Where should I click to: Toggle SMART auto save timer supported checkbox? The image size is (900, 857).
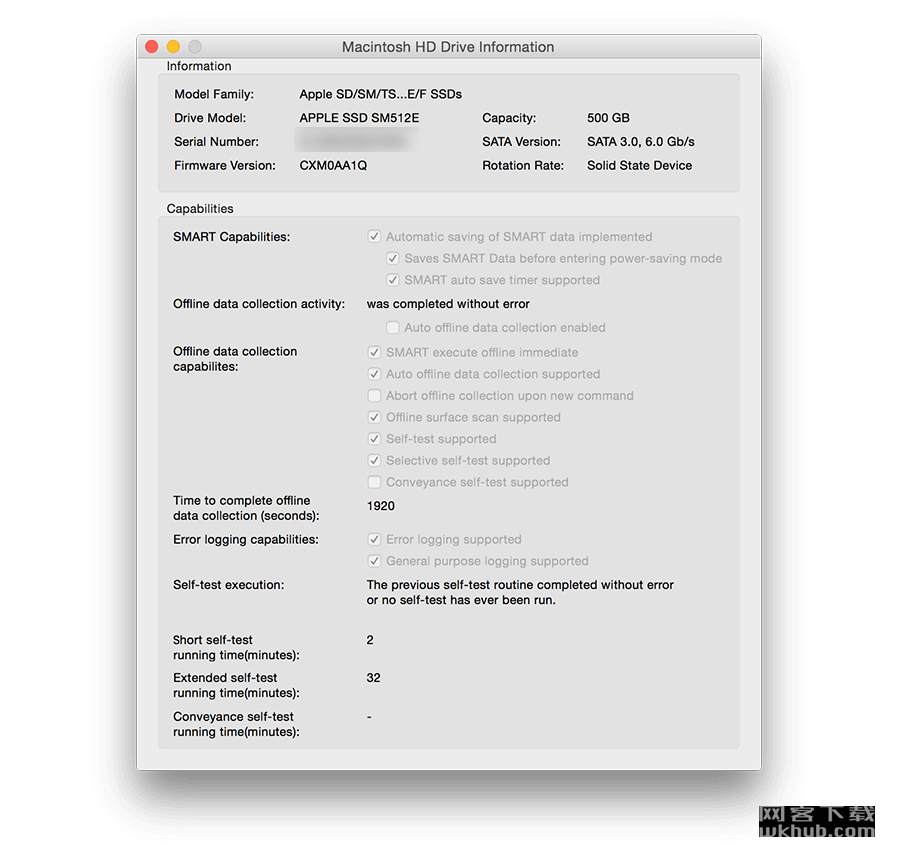click(393, 280)
